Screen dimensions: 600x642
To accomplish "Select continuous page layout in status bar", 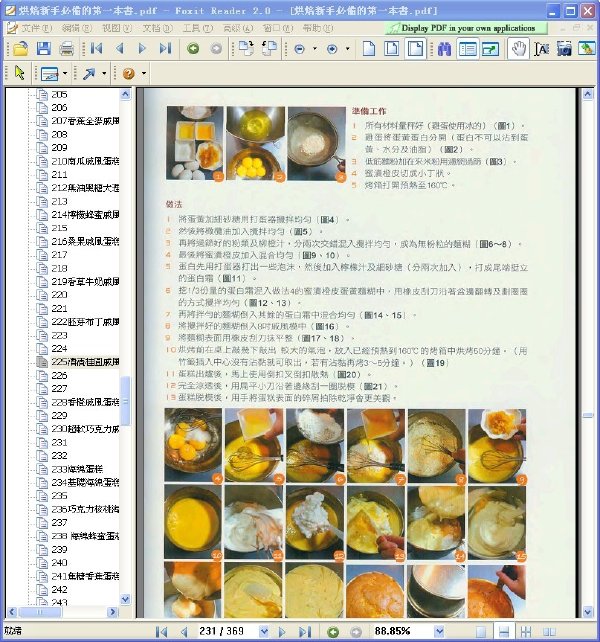I will 503,631.
